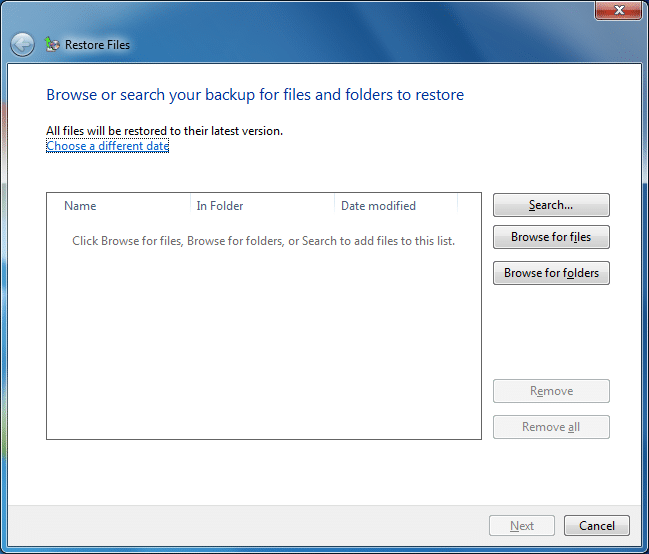Click the Restore Files wizard icon
649x554 pixels.
point(52,44)
